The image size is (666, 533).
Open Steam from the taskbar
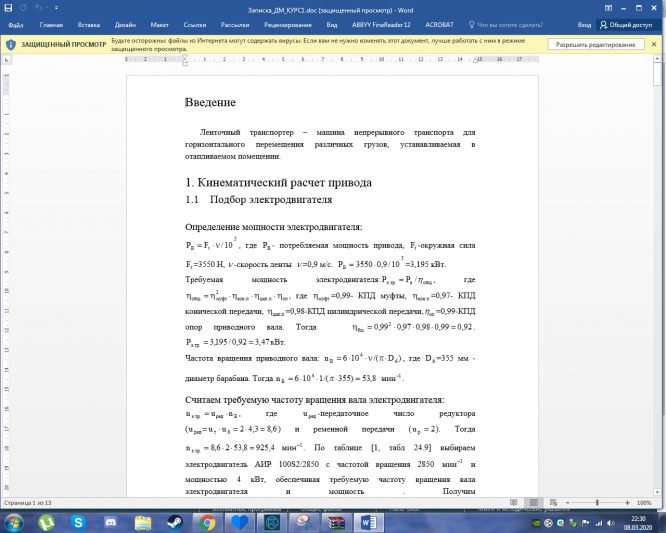175,522
